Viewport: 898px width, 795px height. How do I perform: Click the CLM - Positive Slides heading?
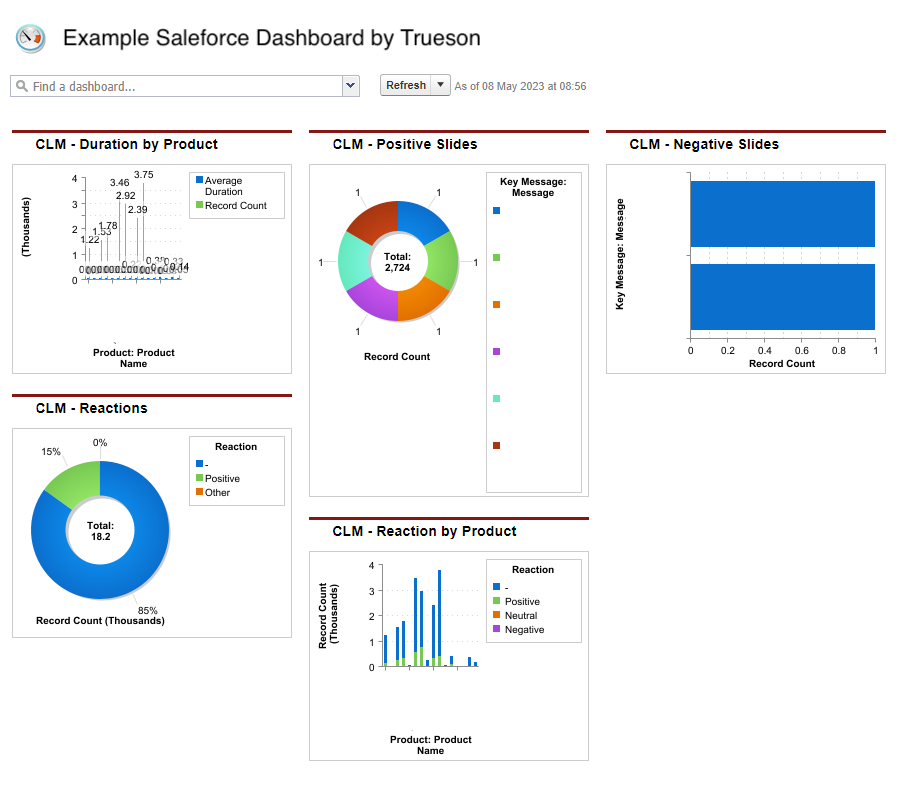click(405, 144)
